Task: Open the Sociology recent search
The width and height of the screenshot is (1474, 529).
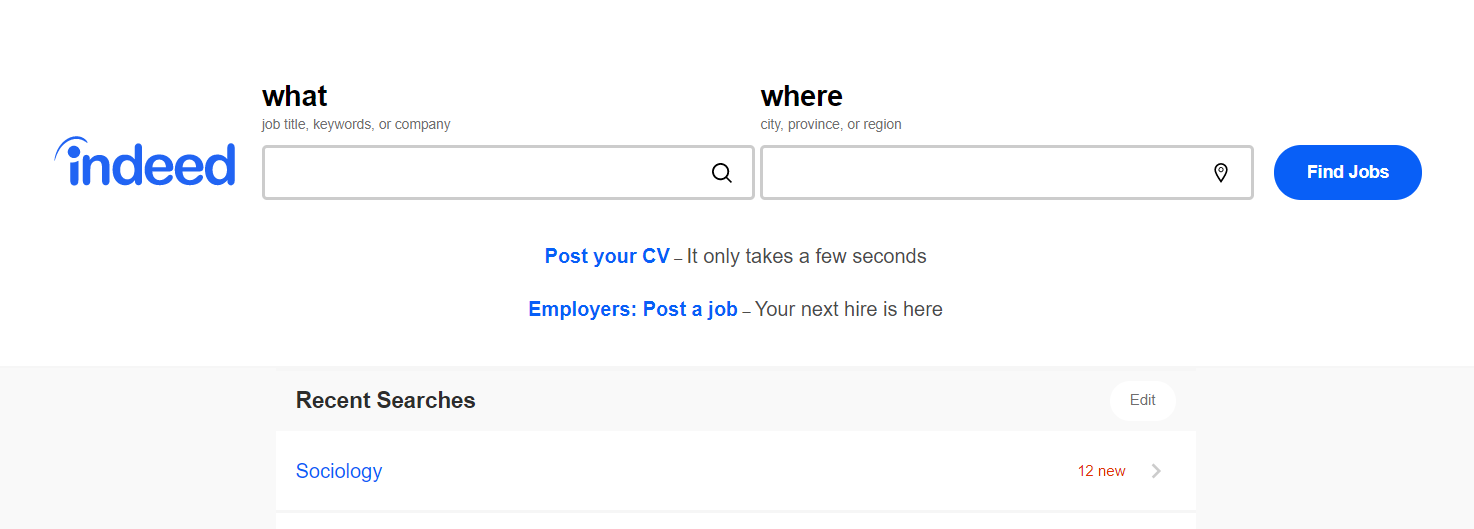Action: (339, 471)
